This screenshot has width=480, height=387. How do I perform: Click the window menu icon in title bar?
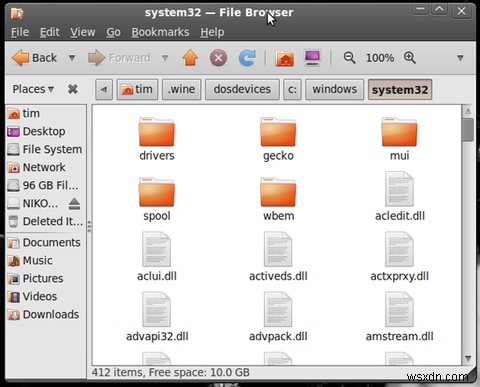[x=17, y=13]
